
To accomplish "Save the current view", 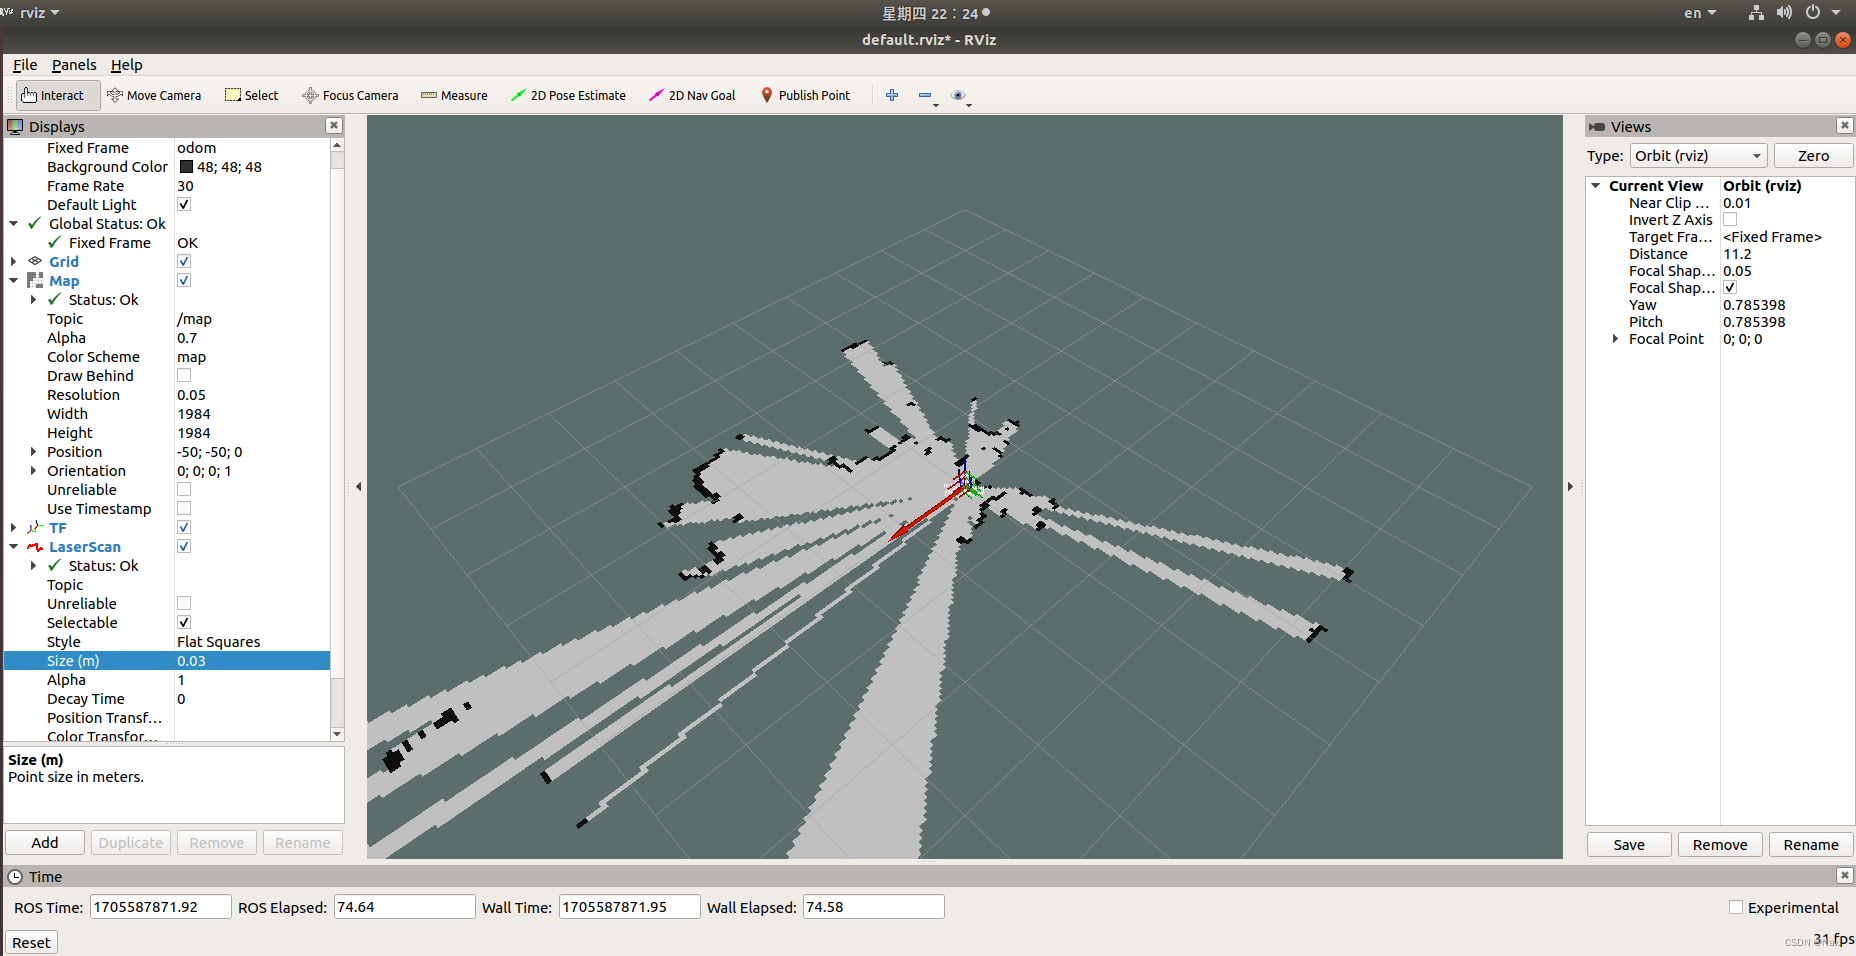I will tap(1629, 844).
